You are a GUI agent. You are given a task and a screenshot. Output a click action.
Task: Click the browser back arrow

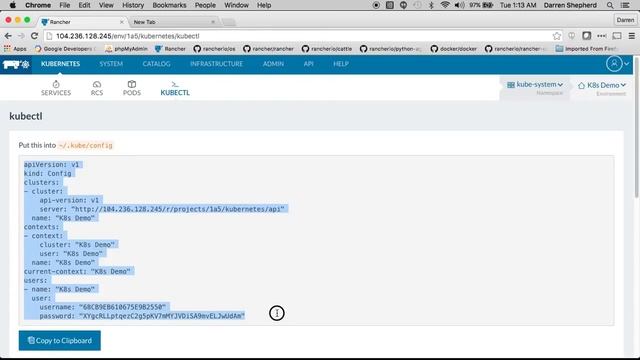coord(8,36)
